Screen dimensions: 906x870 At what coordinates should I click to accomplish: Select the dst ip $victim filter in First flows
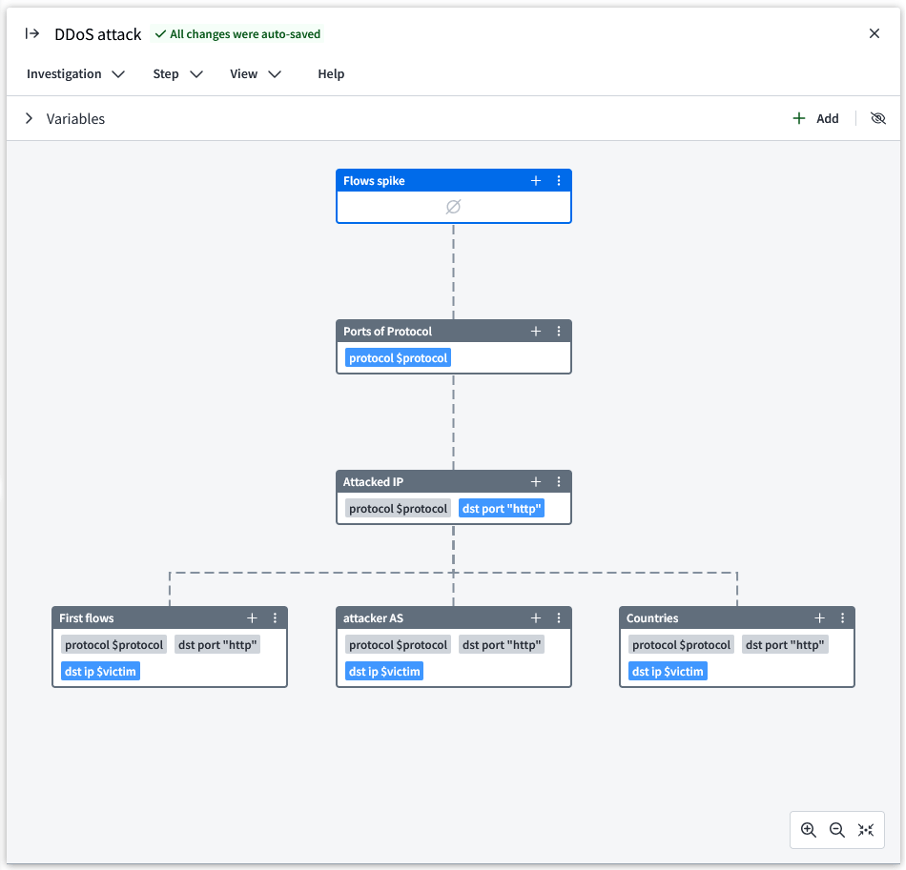[100, 671]
